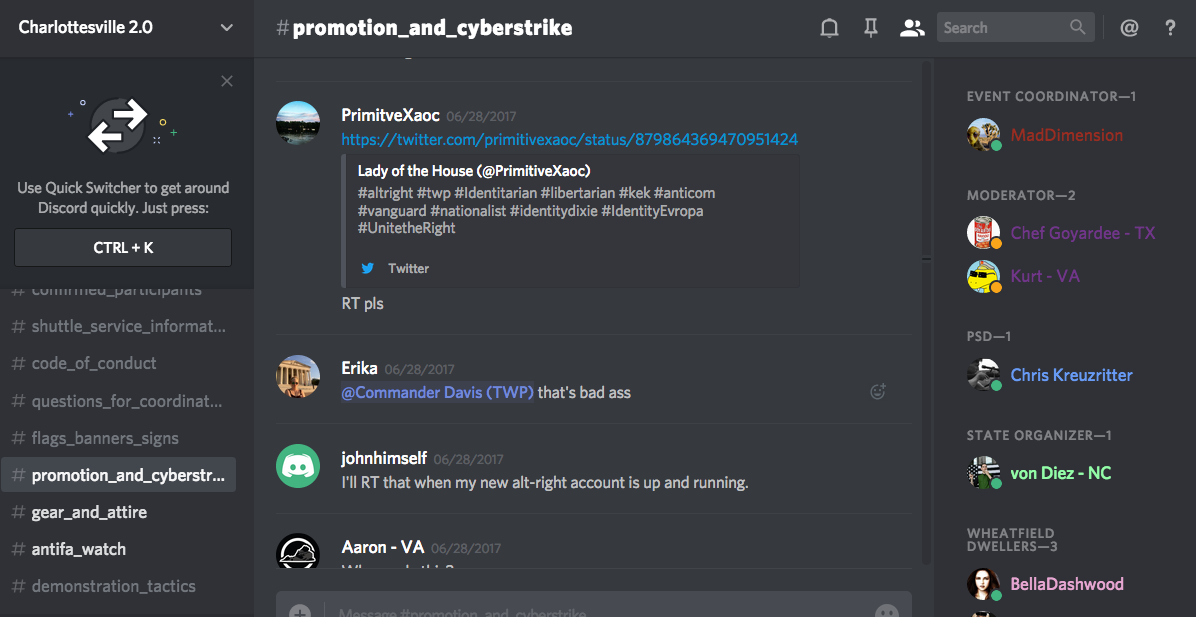Add a reaction to Erika's message

[x=878, y=392]
